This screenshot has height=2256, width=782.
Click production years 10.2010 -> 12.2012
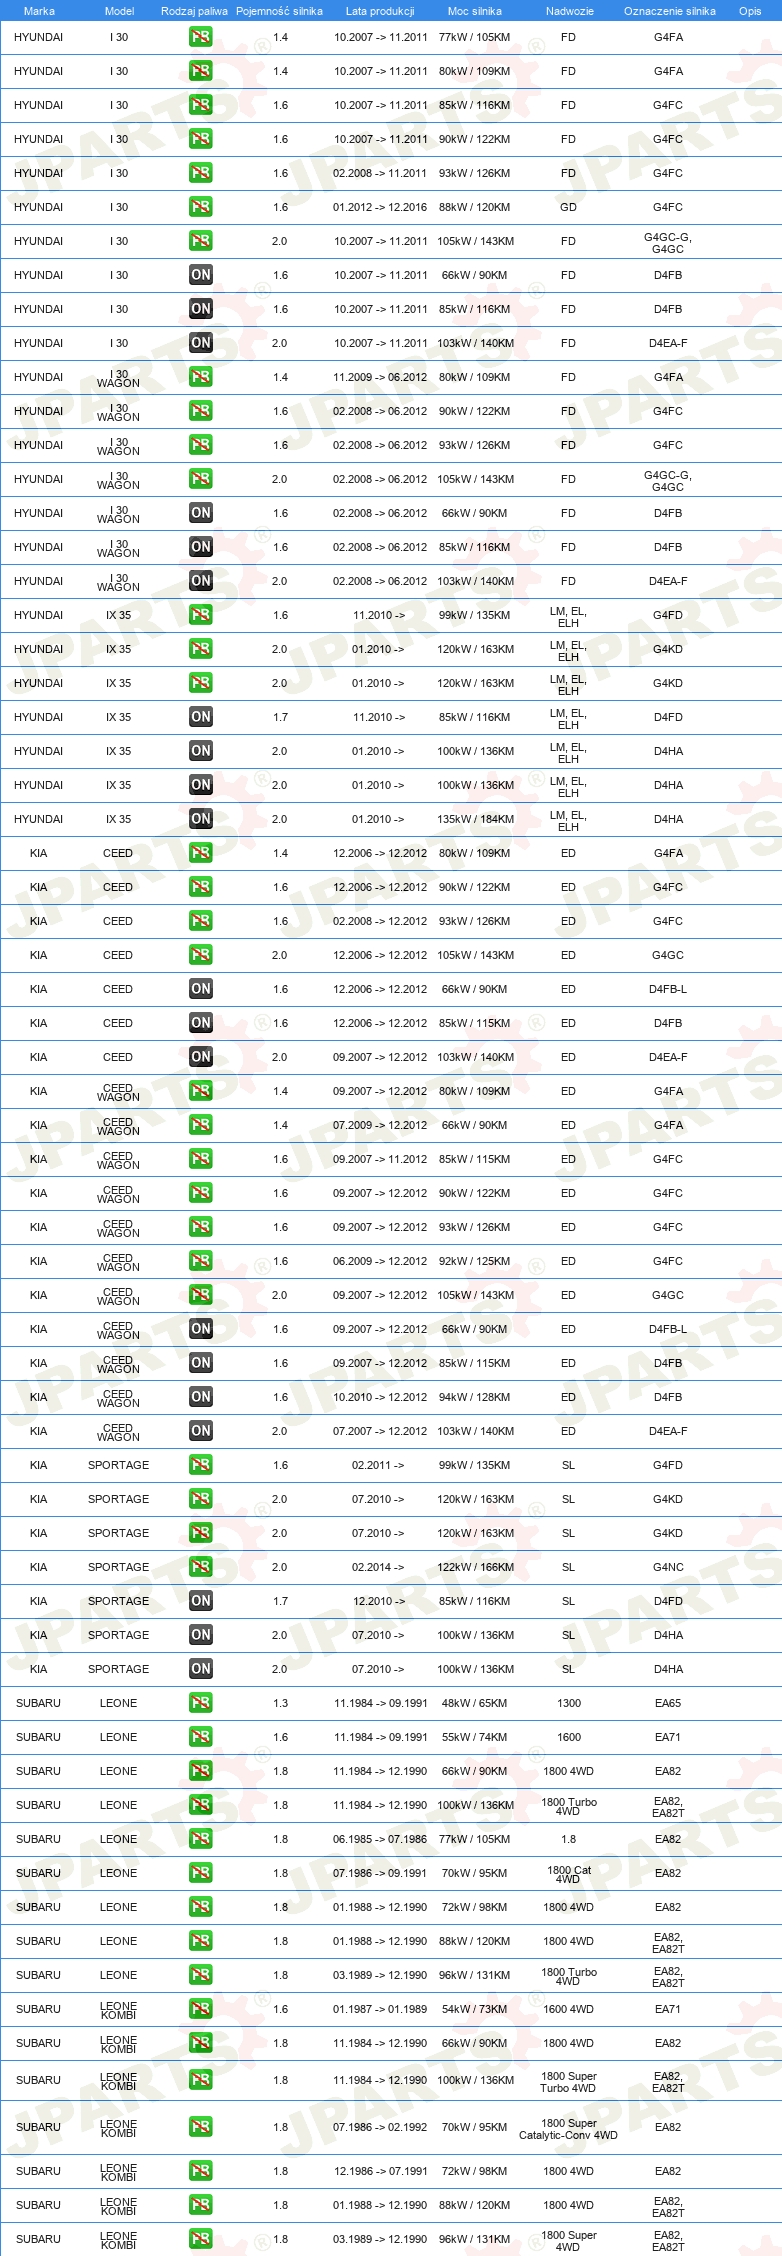point(380,1397)
